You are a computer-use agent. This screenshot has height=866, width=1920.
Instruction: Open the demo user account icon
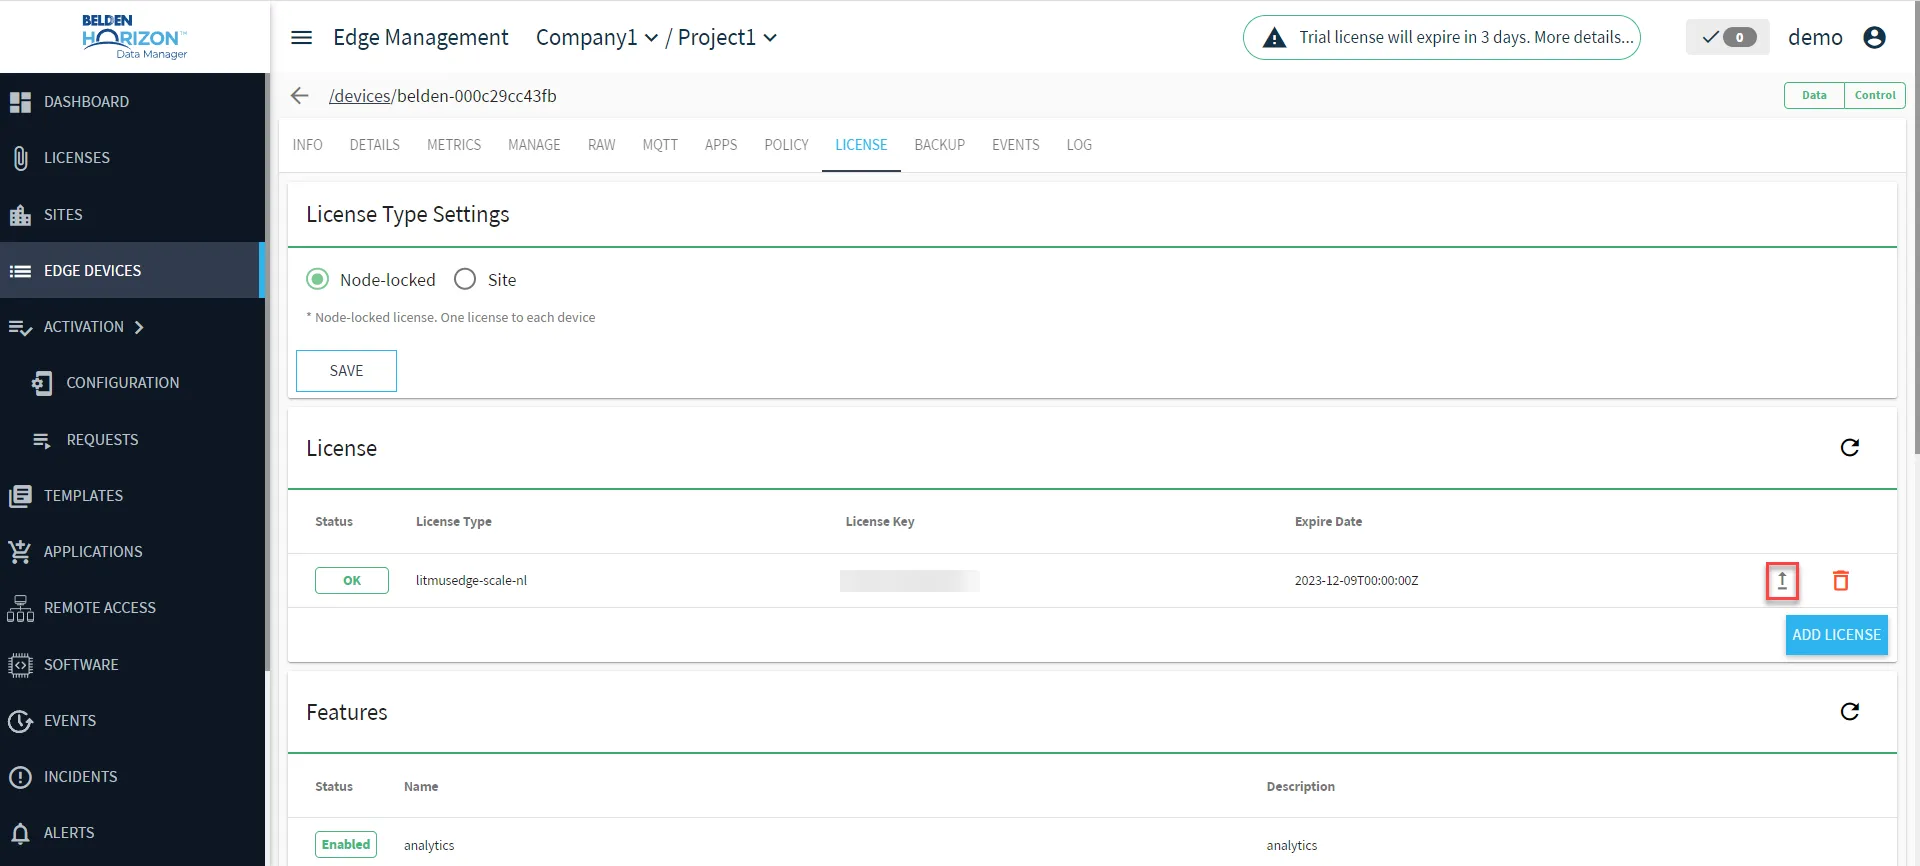pos(1874,38)
